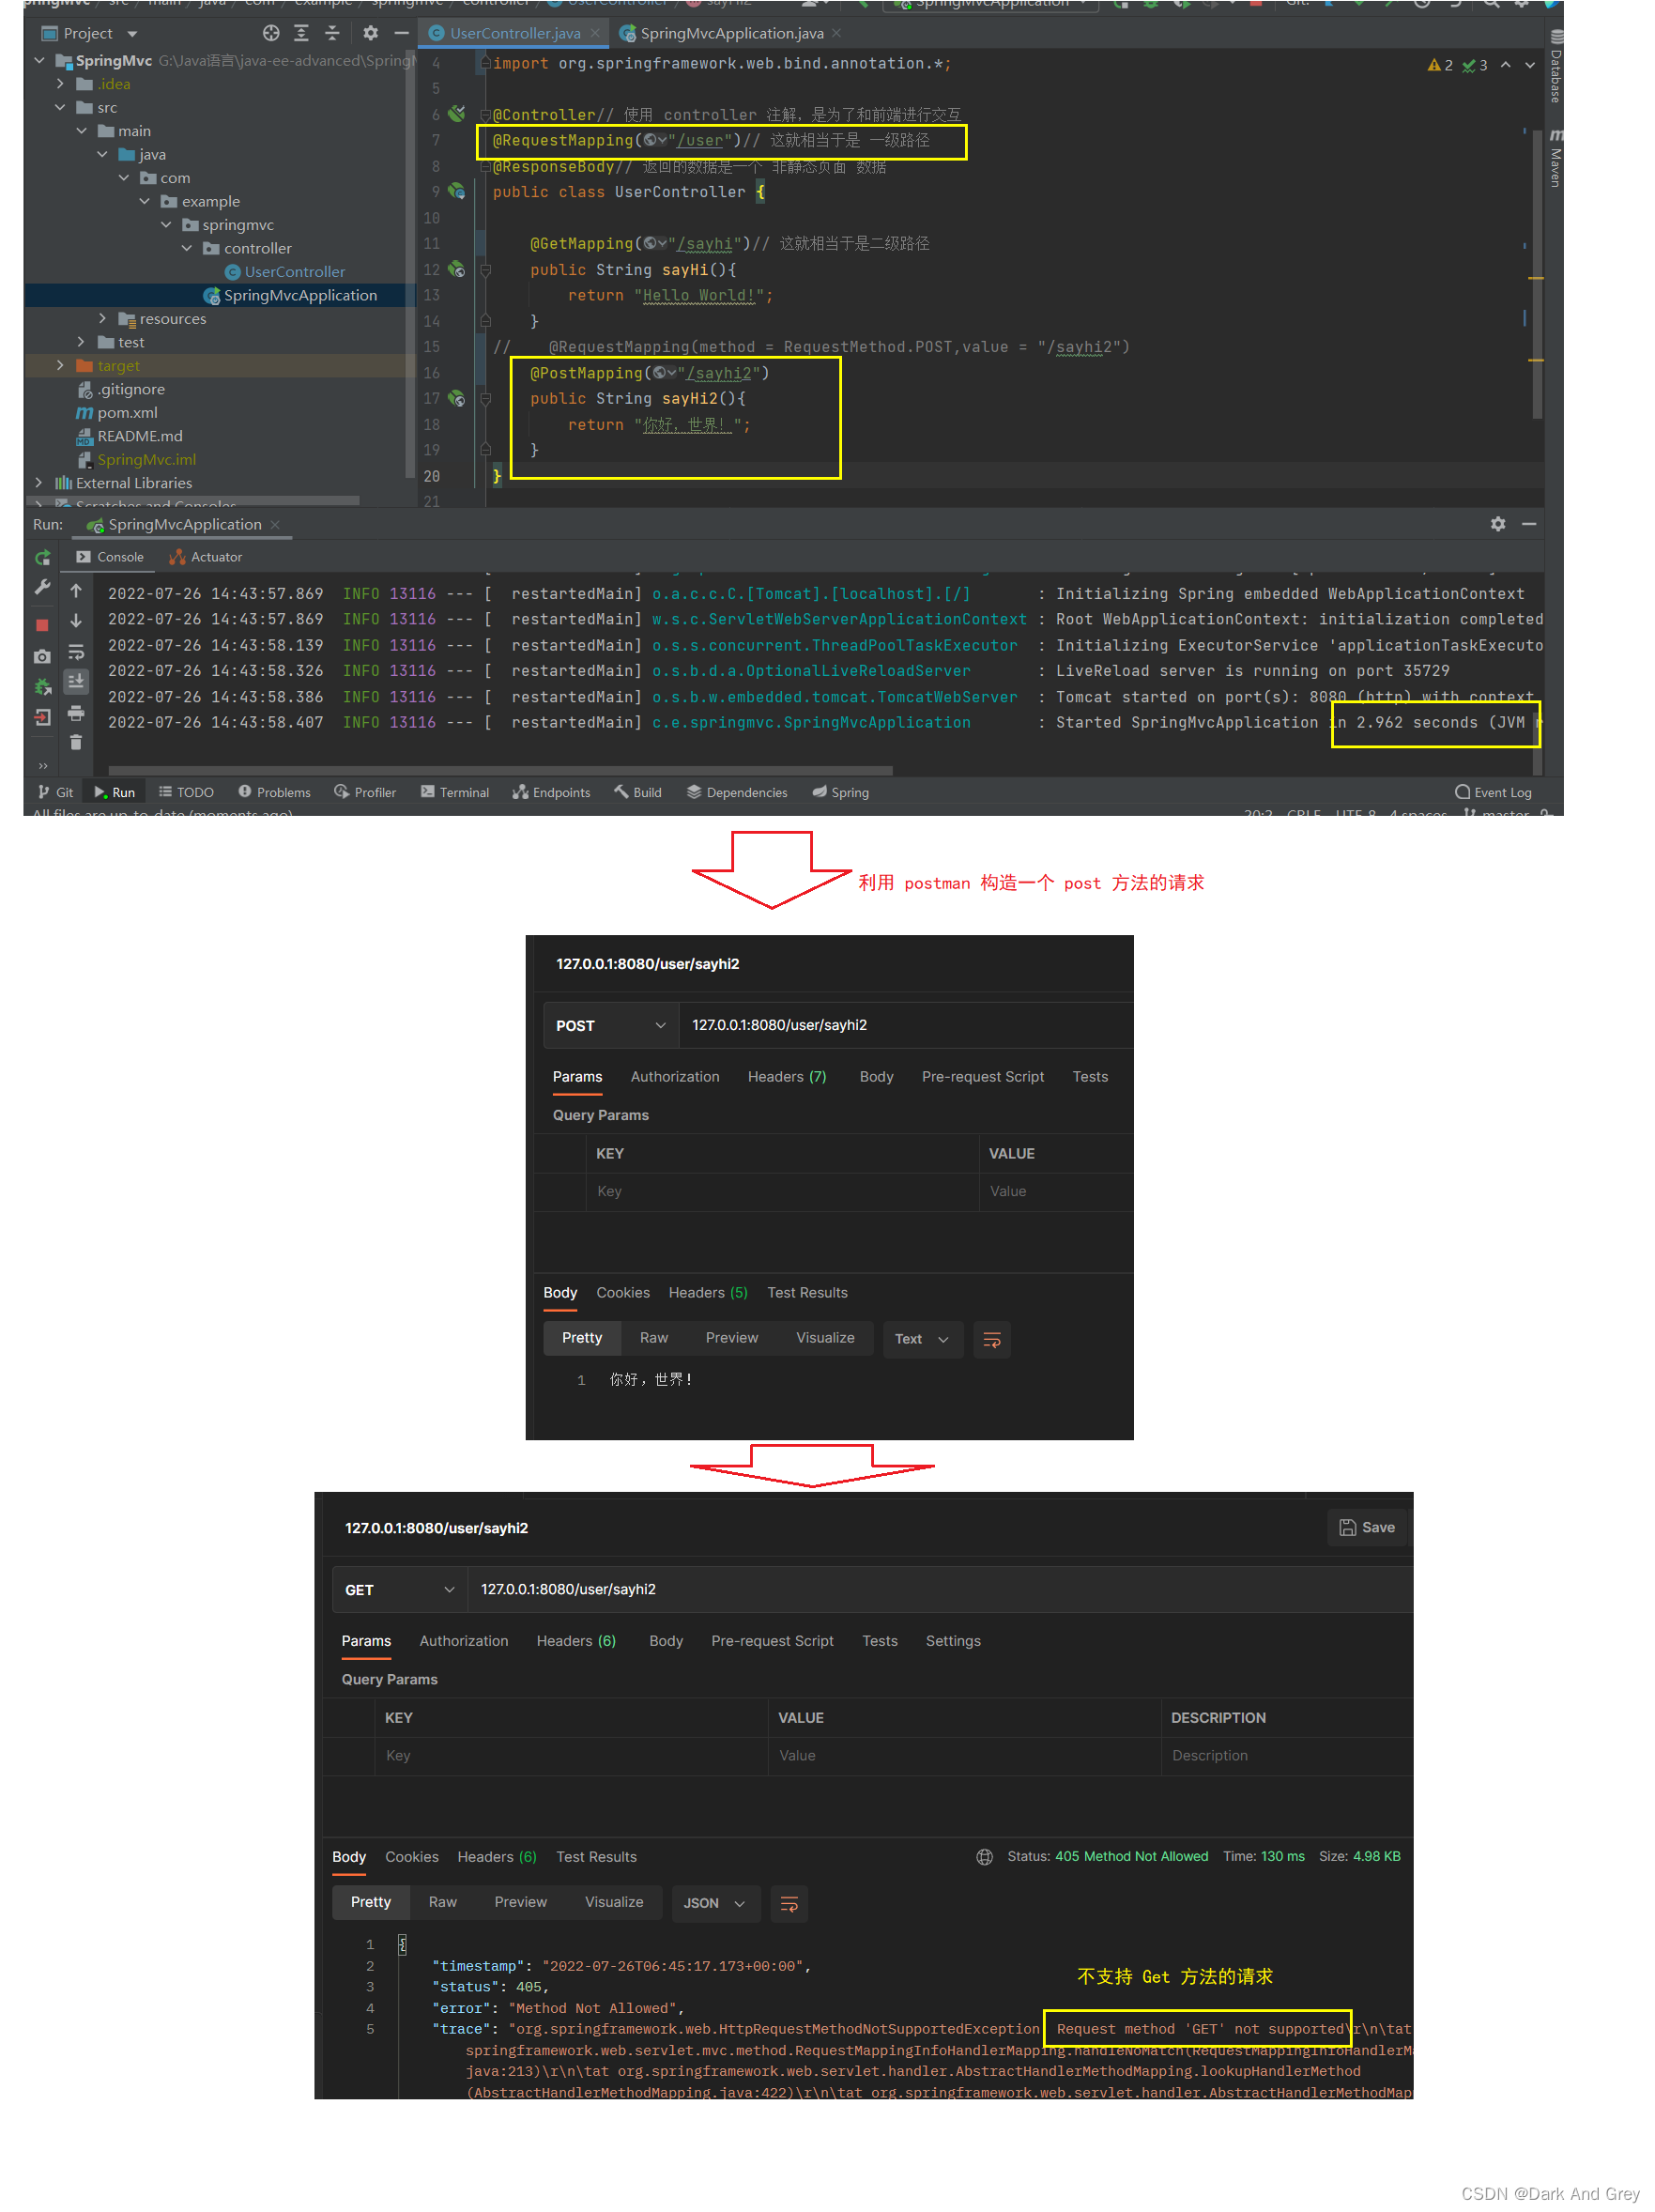The width and height of the screenshot is (1655, 2212).
Task: Toggle soft-wrap icon in console
Action: [76, 653]
